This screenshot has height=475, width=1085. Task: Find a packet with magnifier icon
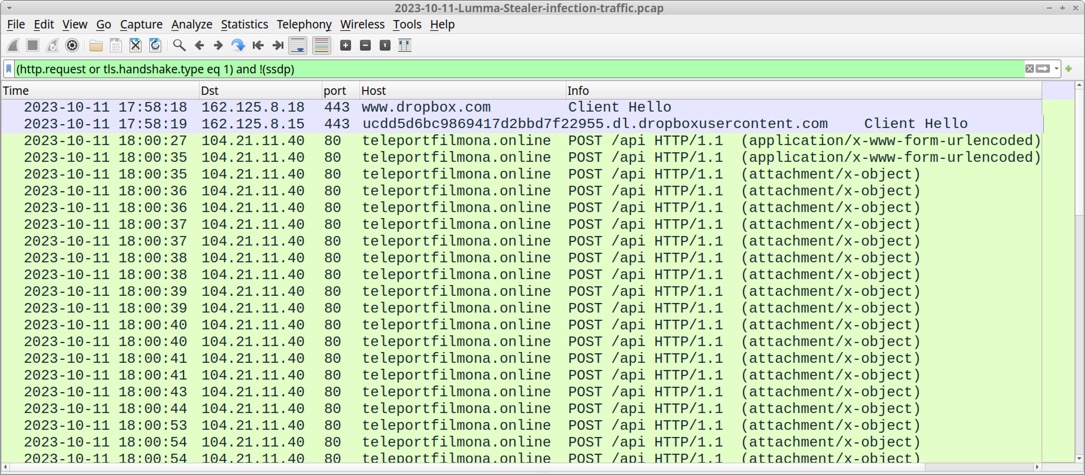tap(179, 46)
